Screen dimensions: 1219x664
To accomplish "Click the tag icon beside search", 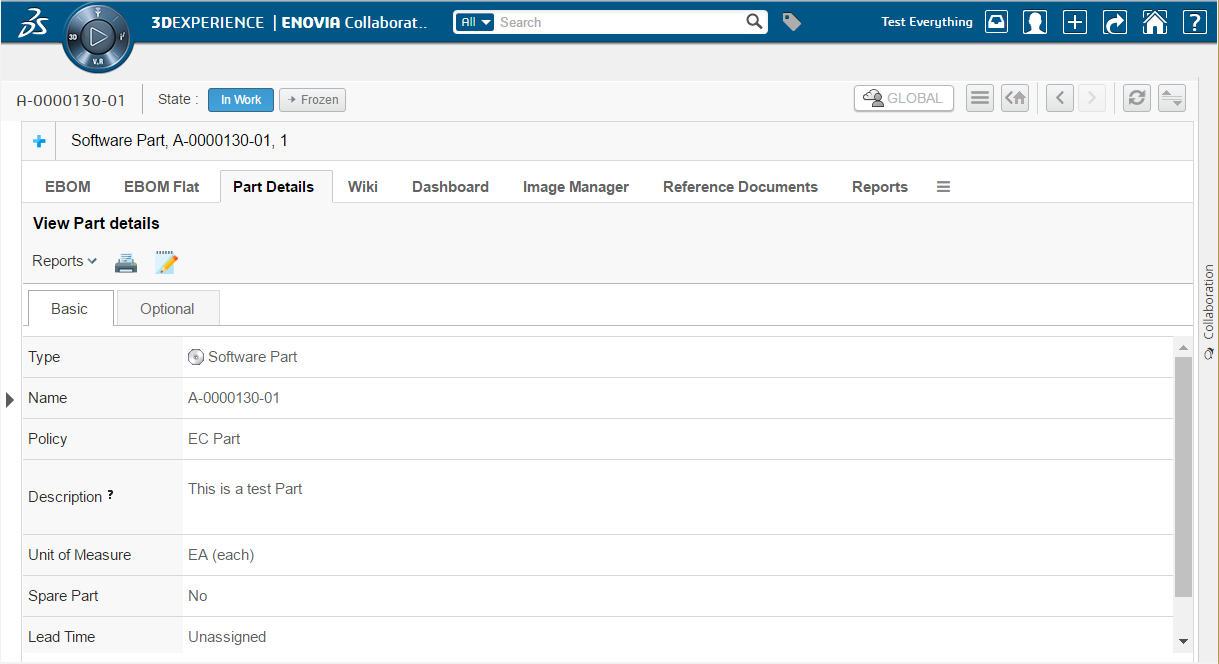I will pyautogui.click(x=791, y=22).
